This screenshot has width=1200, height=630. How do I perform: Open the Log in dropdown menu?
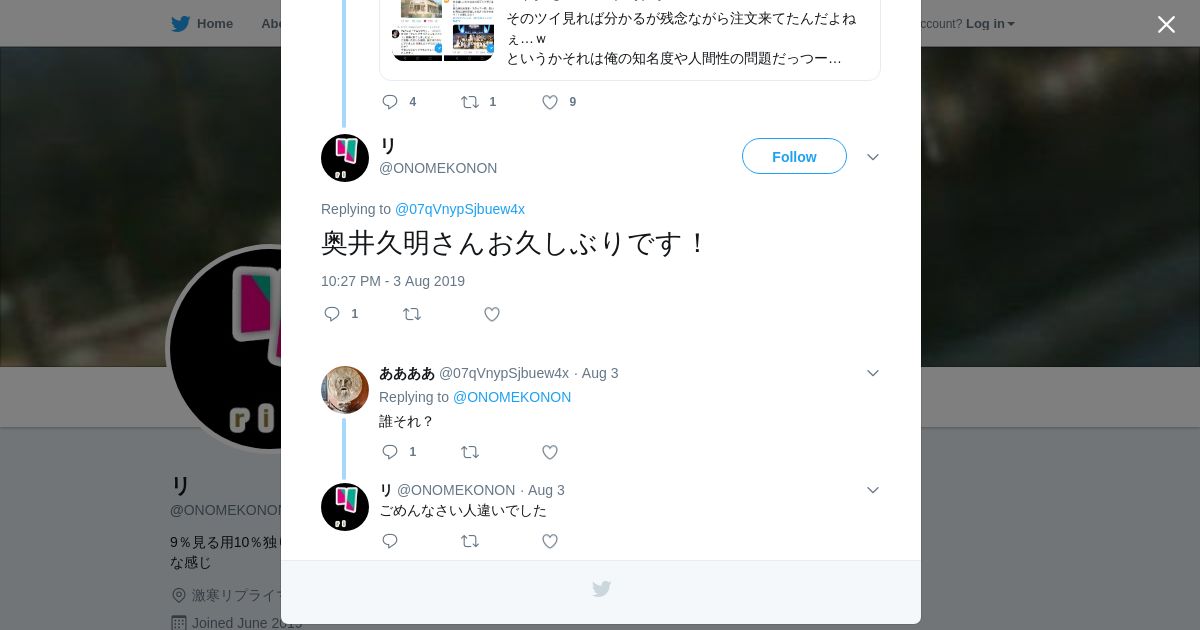[x=990, y=24]
